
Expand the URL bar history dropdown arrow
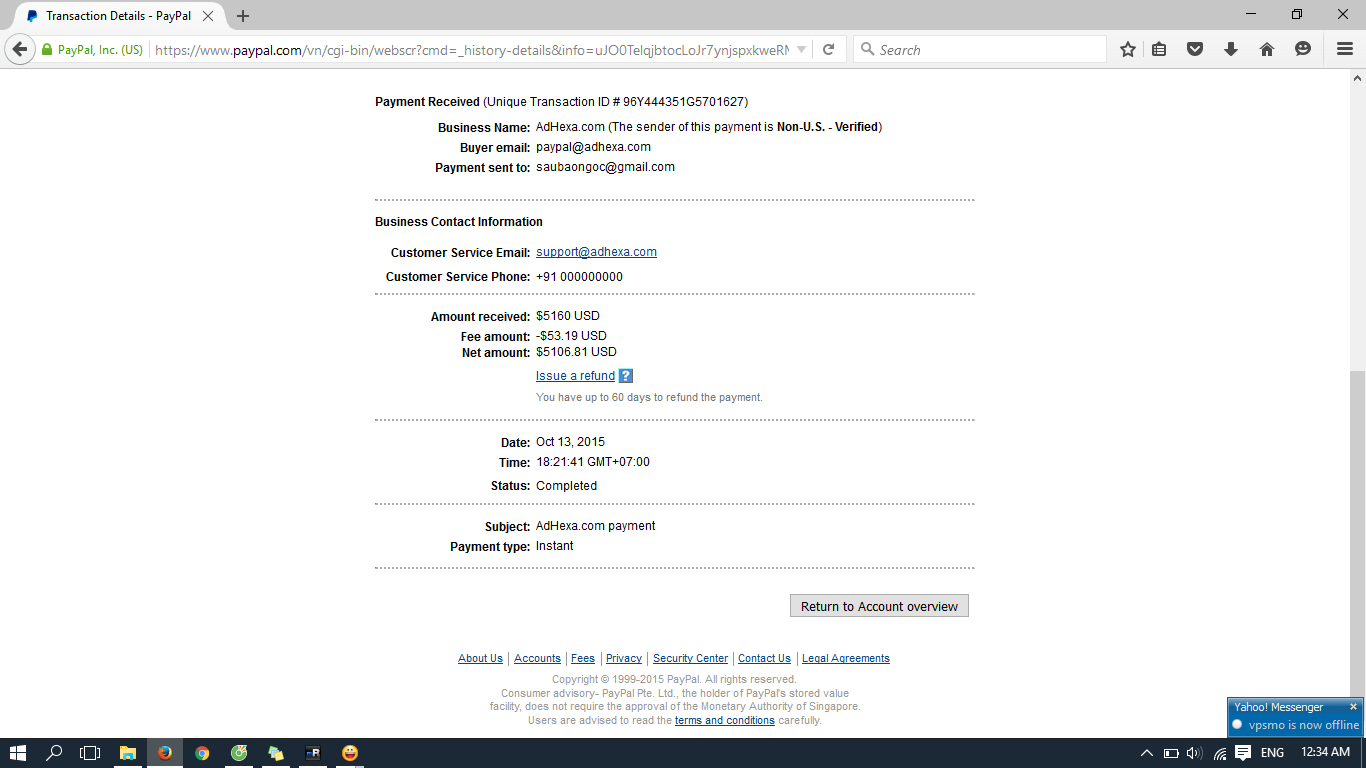point(801,50)
